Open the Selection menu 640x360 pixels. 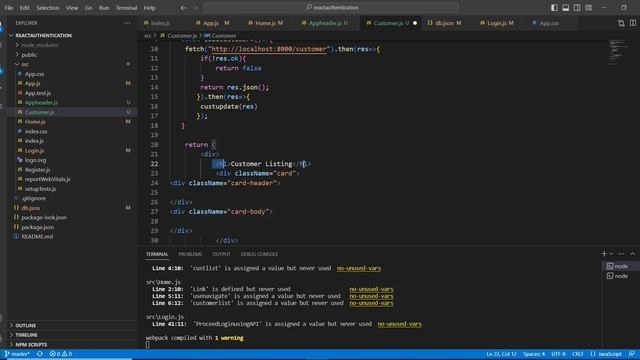coord(48,8)
